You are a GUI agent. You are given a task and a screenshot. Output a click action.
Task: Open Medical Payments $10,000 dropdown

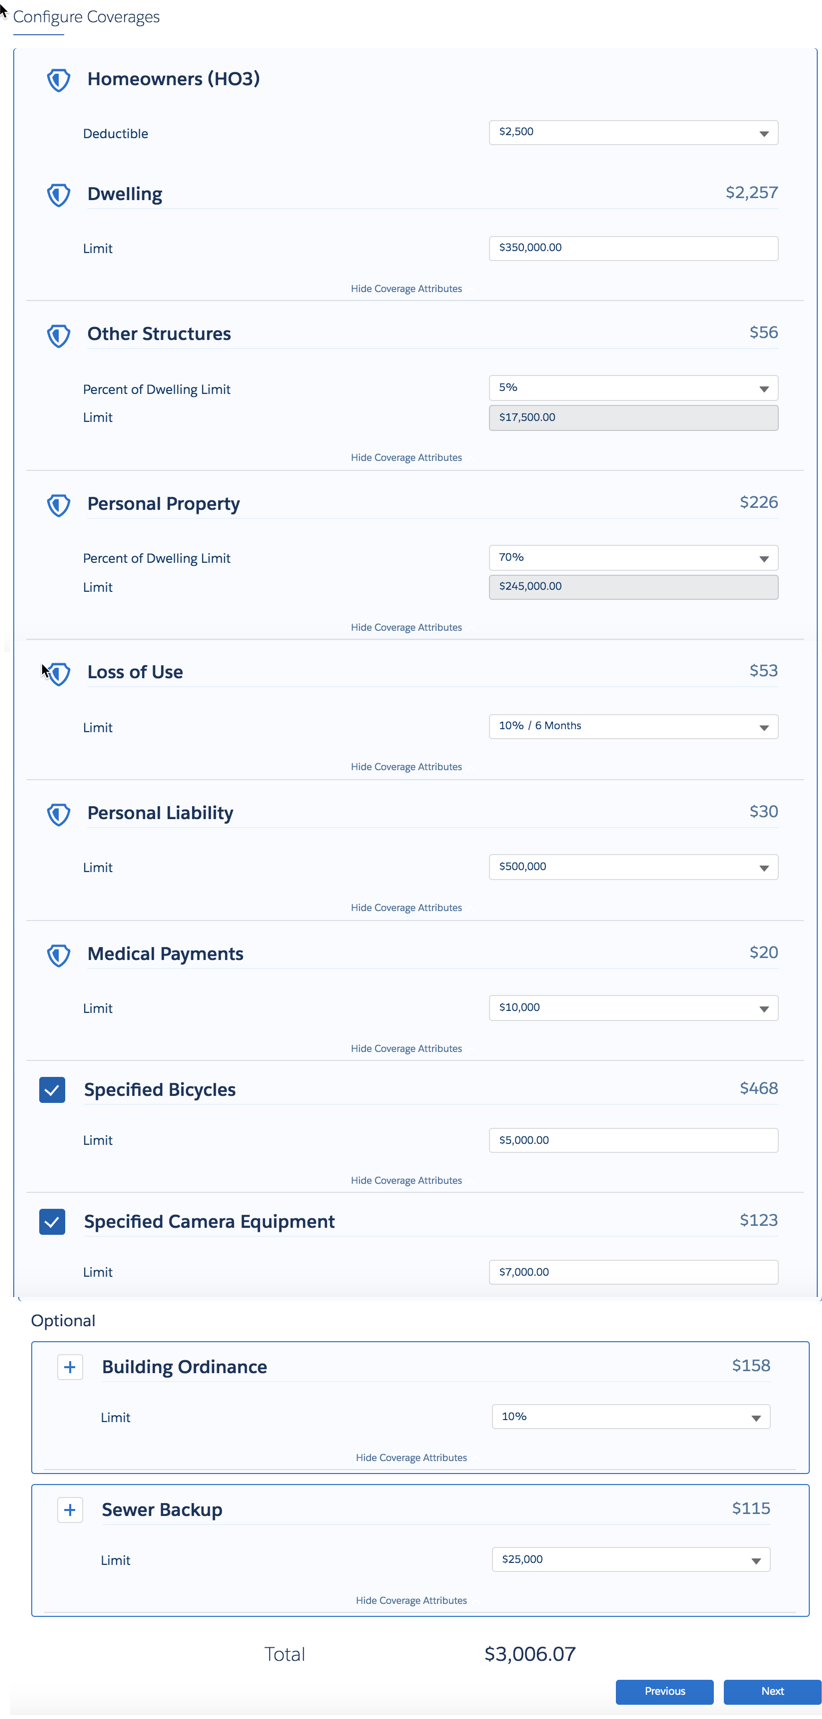tap(633, 1008)
